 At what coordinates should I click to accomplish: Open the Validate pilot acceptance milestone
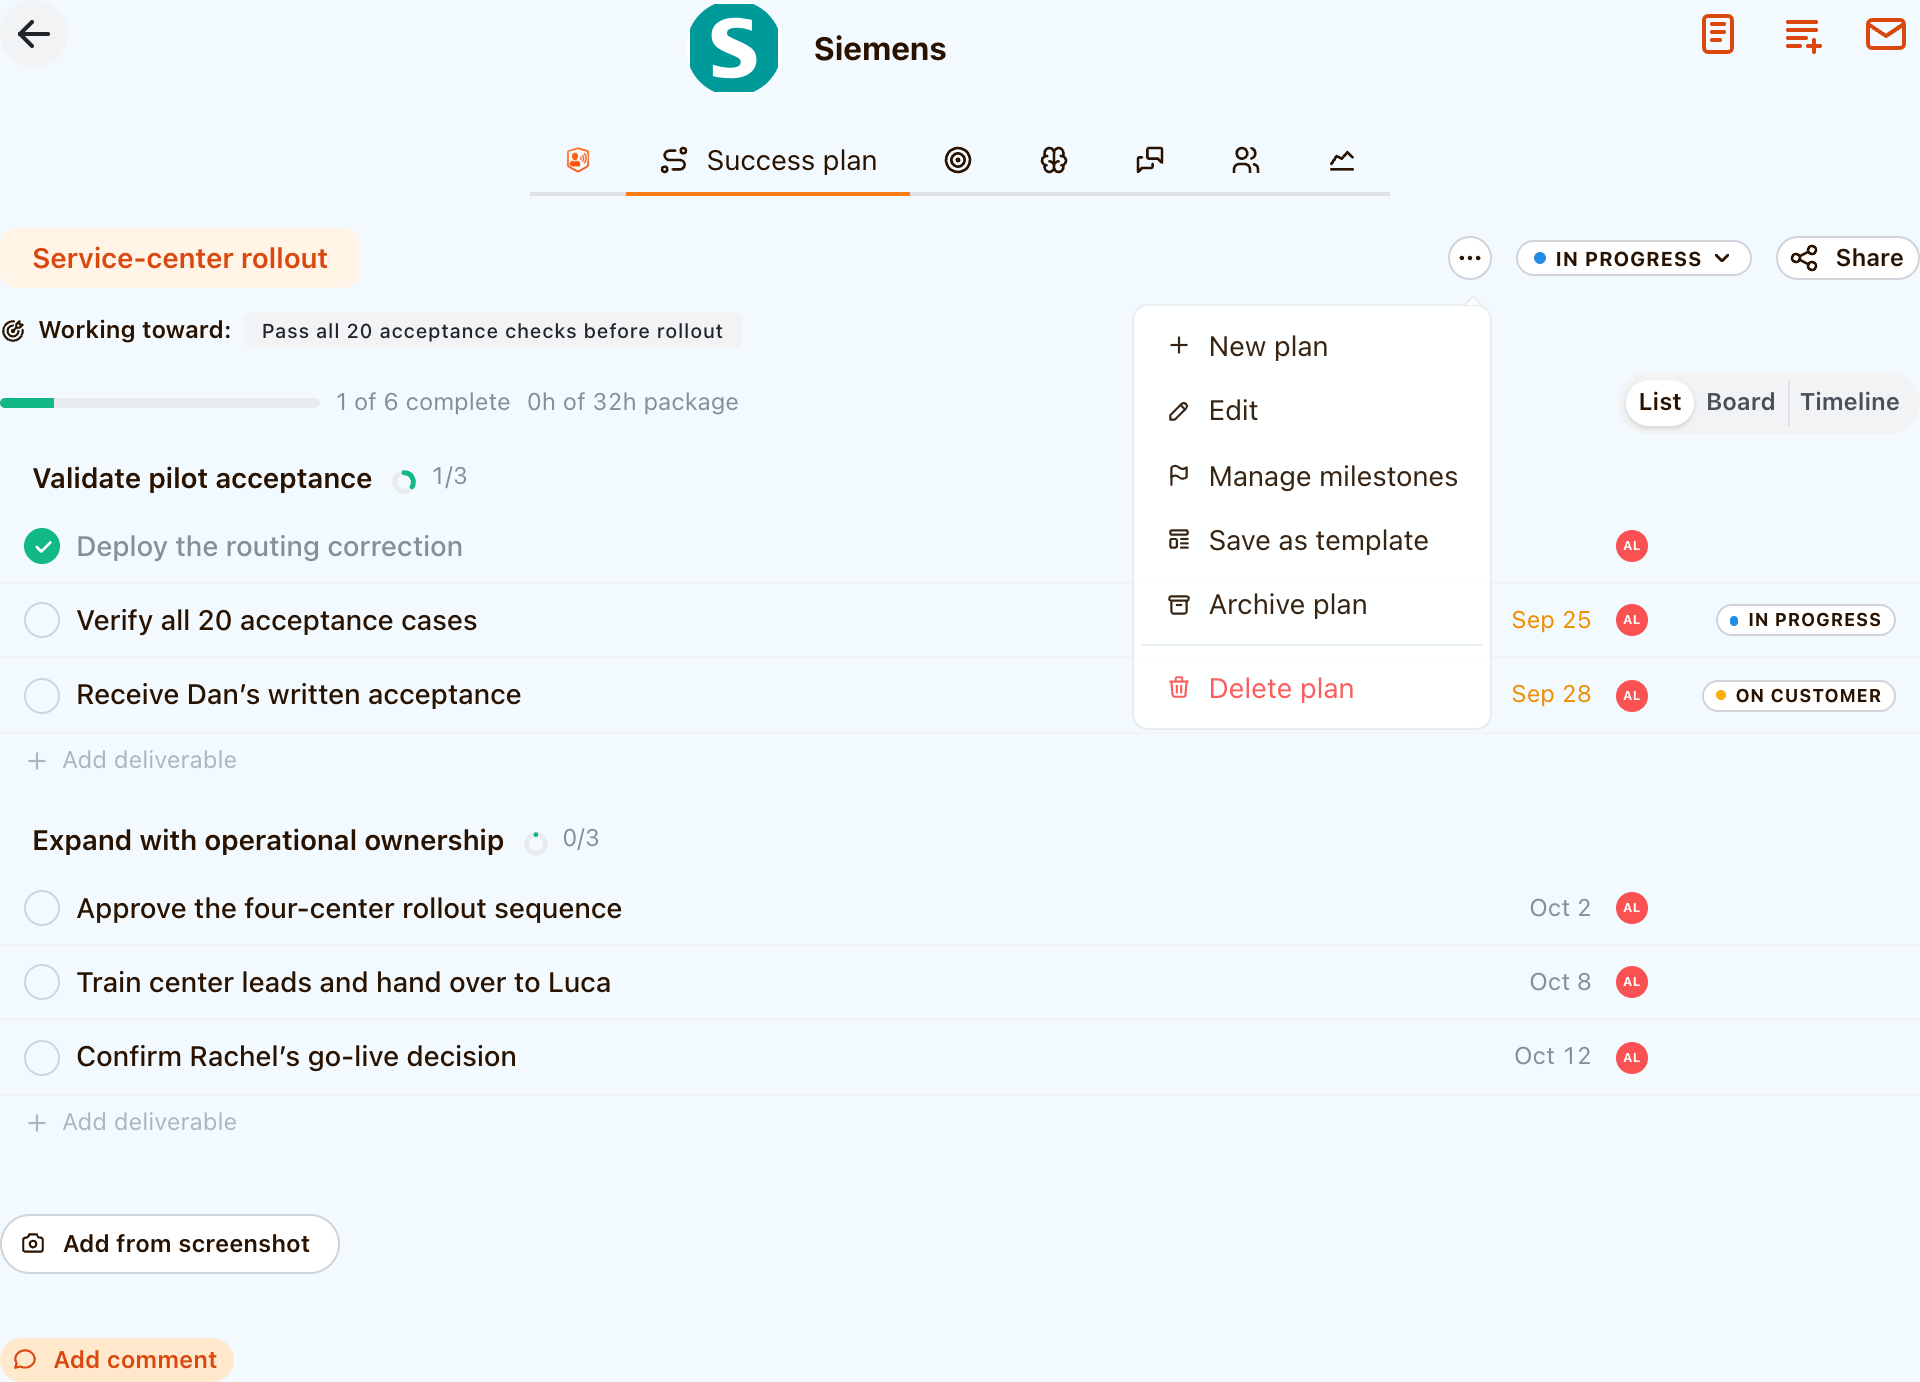202,478
